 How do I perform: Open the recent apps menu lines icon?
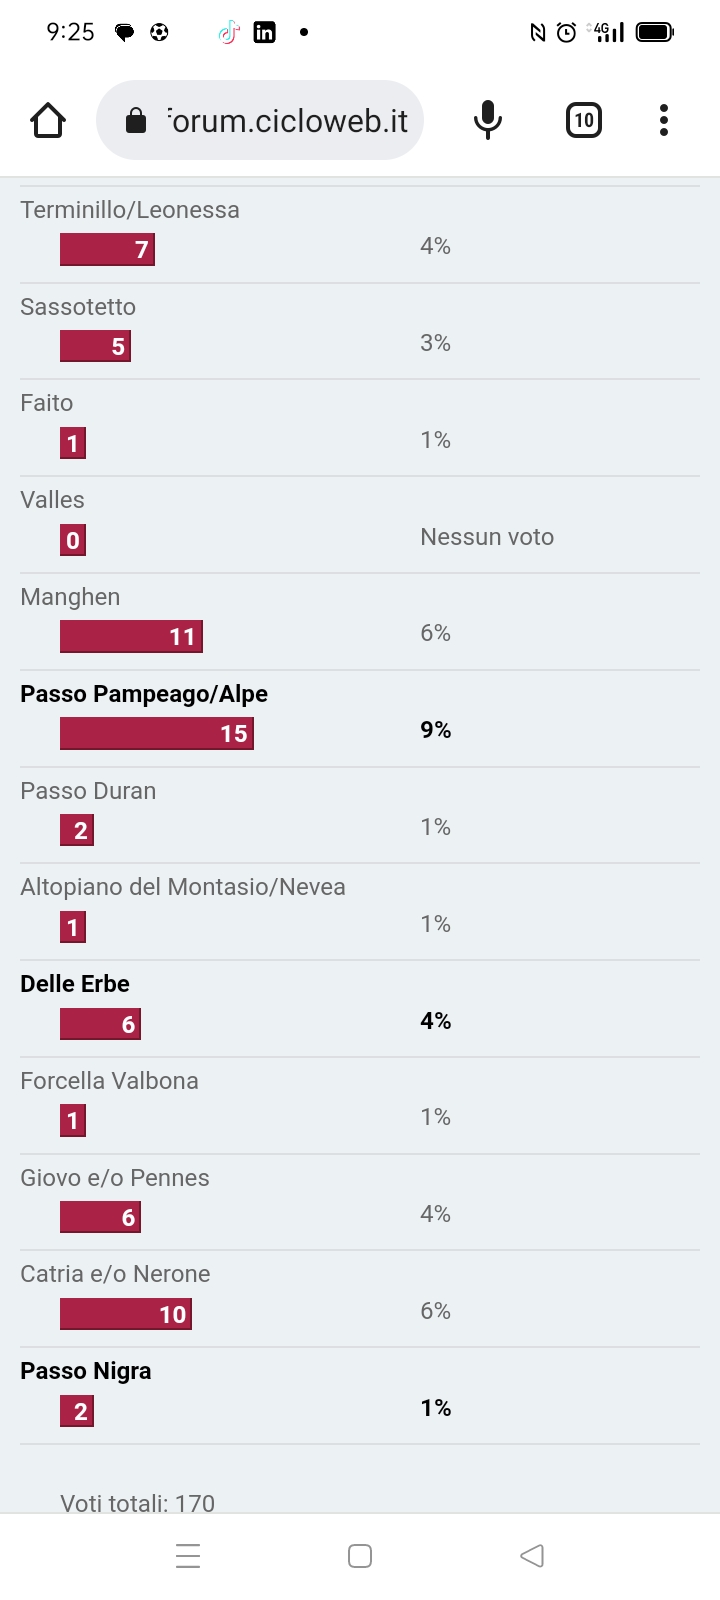pos(188,1556)
